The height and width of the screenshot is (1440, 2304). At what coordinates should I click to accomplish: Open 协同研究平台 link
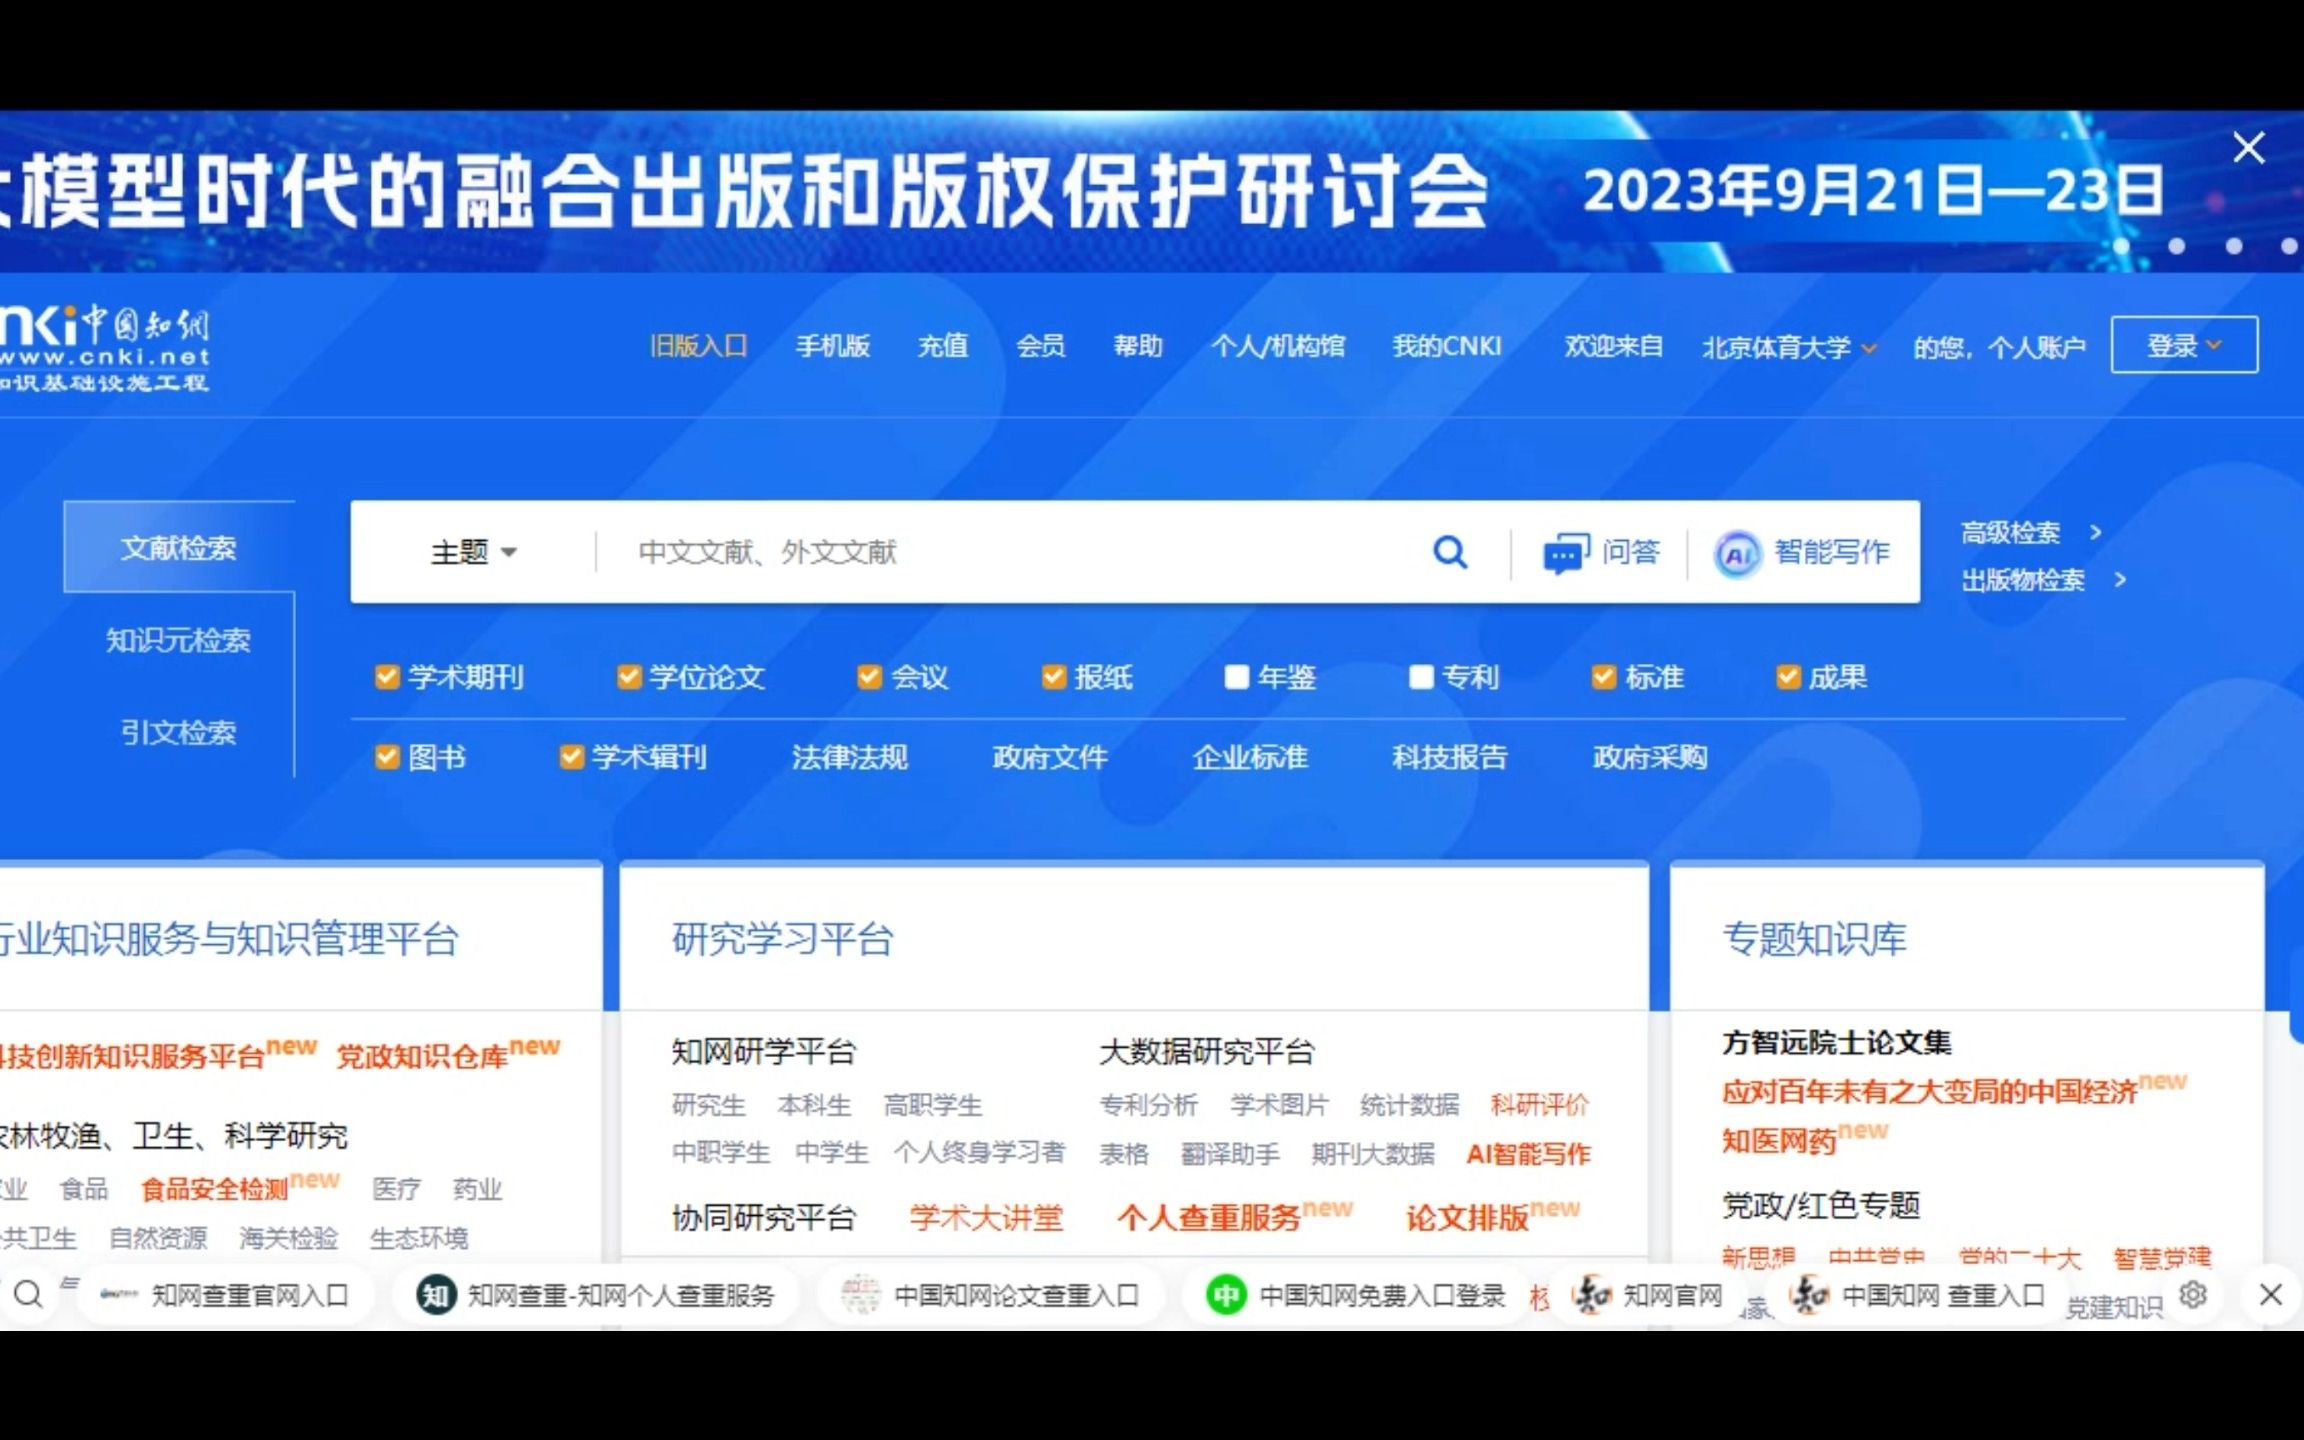click(764, 1217)
